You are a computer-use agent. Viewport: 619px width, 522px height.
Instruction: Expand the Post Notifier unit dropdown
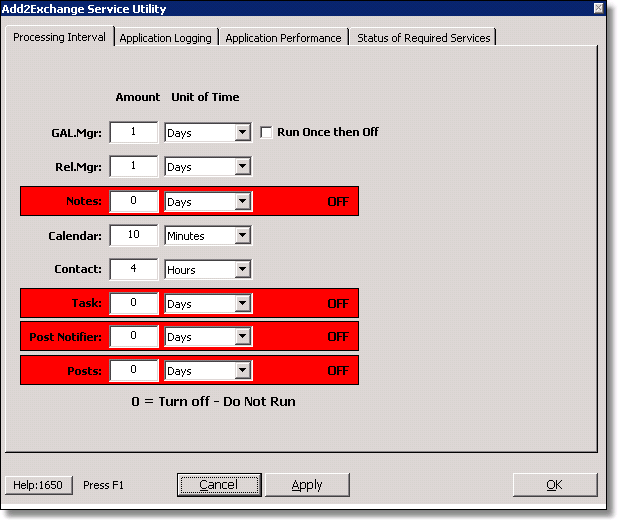(243, 336)
